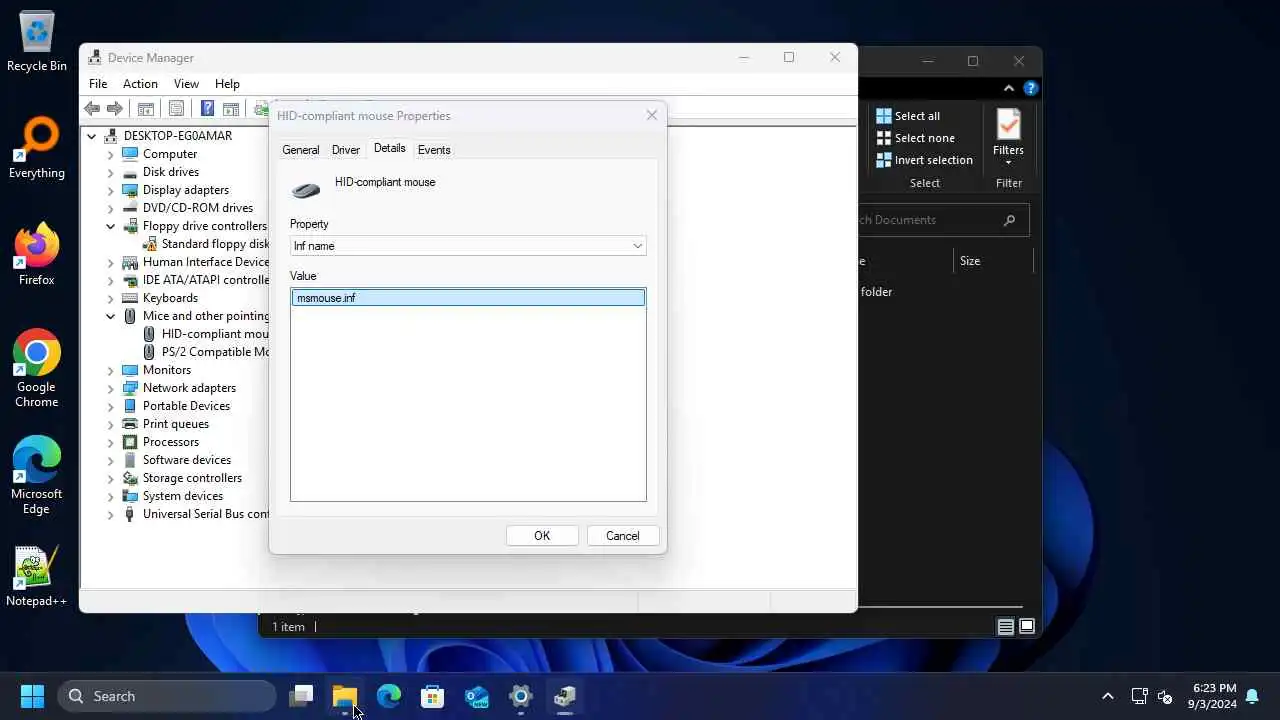Viewport: 1280px width, 720px height.
Task: Click the System devices category icon
Action: (x=130, y=496)
